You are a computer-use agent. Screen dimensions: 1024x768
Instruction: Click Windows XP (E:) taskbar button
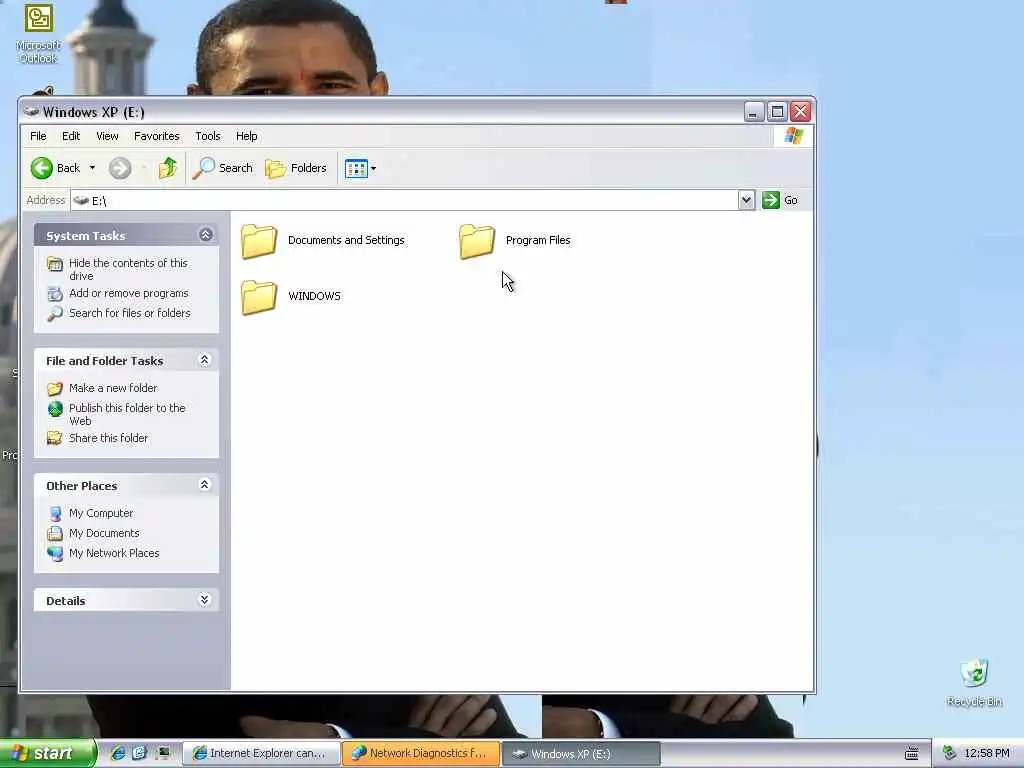point(581,754)
